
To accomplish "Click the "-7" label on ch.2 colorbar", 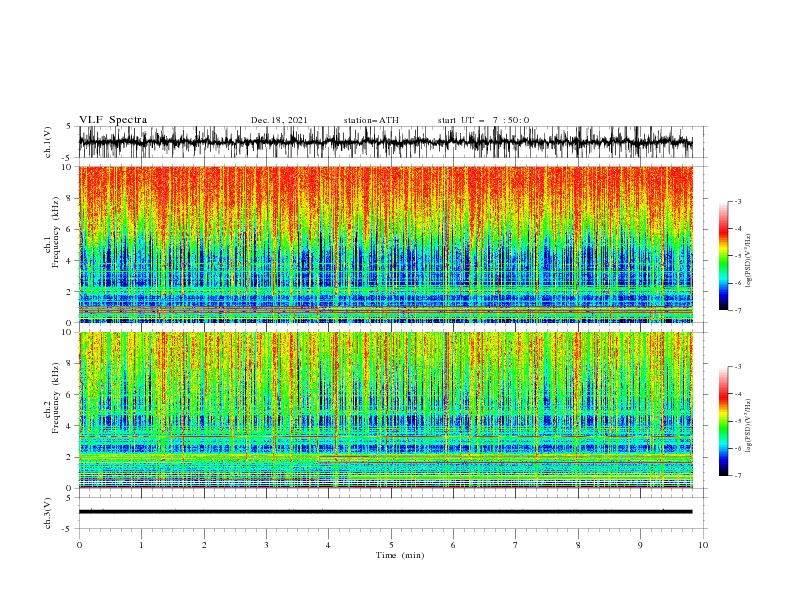I will 738,475.
